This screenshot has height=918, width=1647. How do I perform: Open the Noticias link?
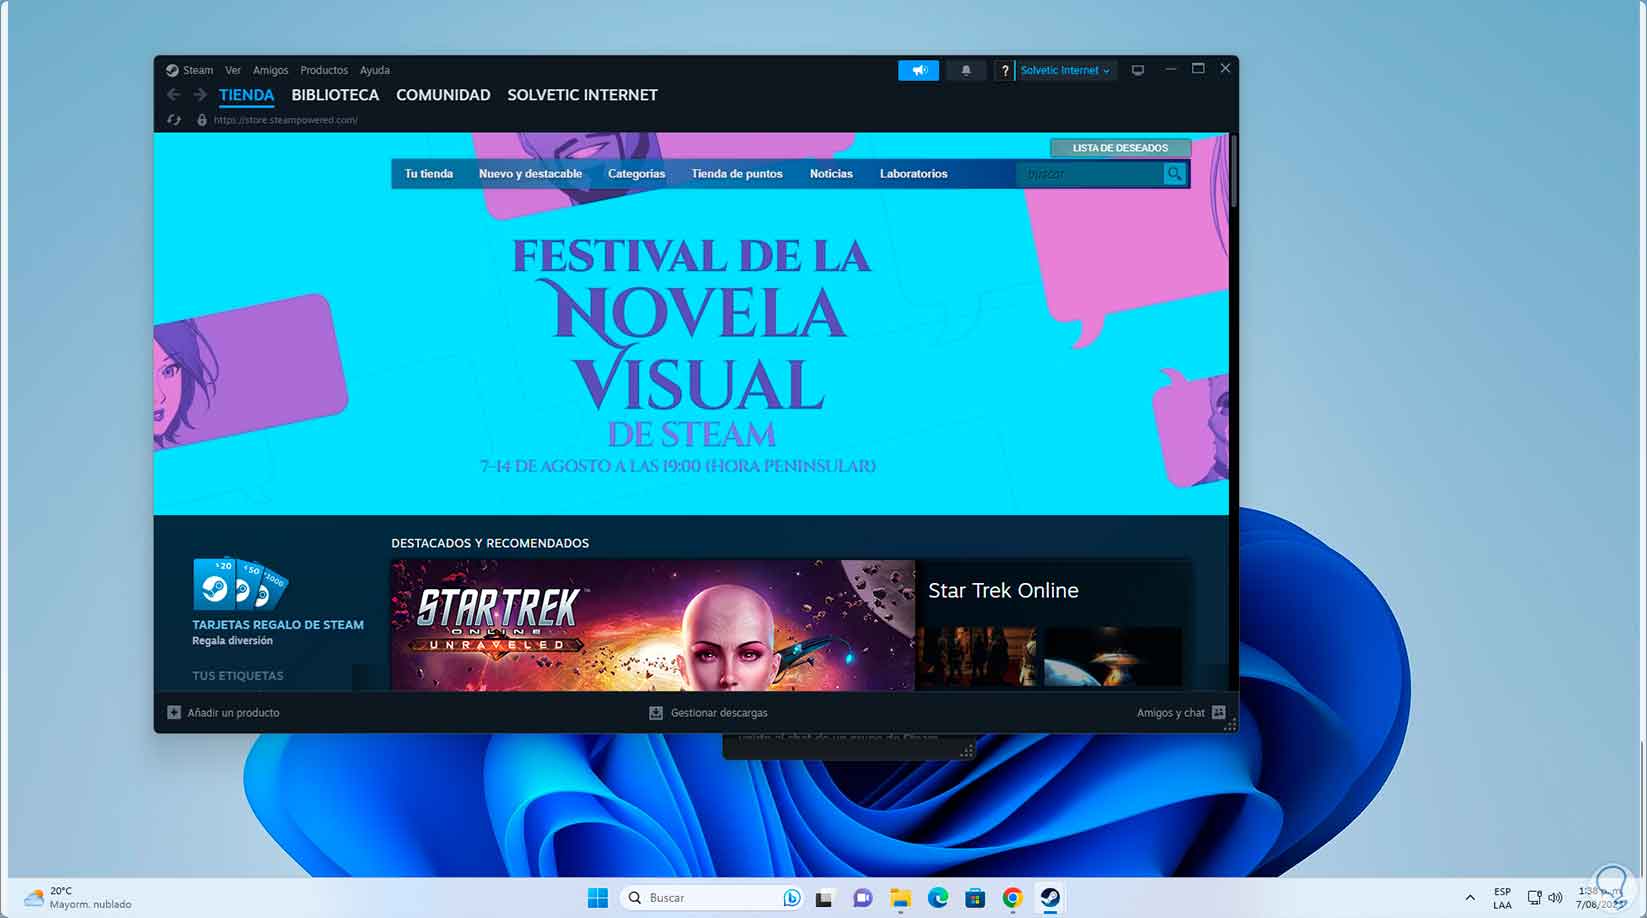click(x=831, y=174)
